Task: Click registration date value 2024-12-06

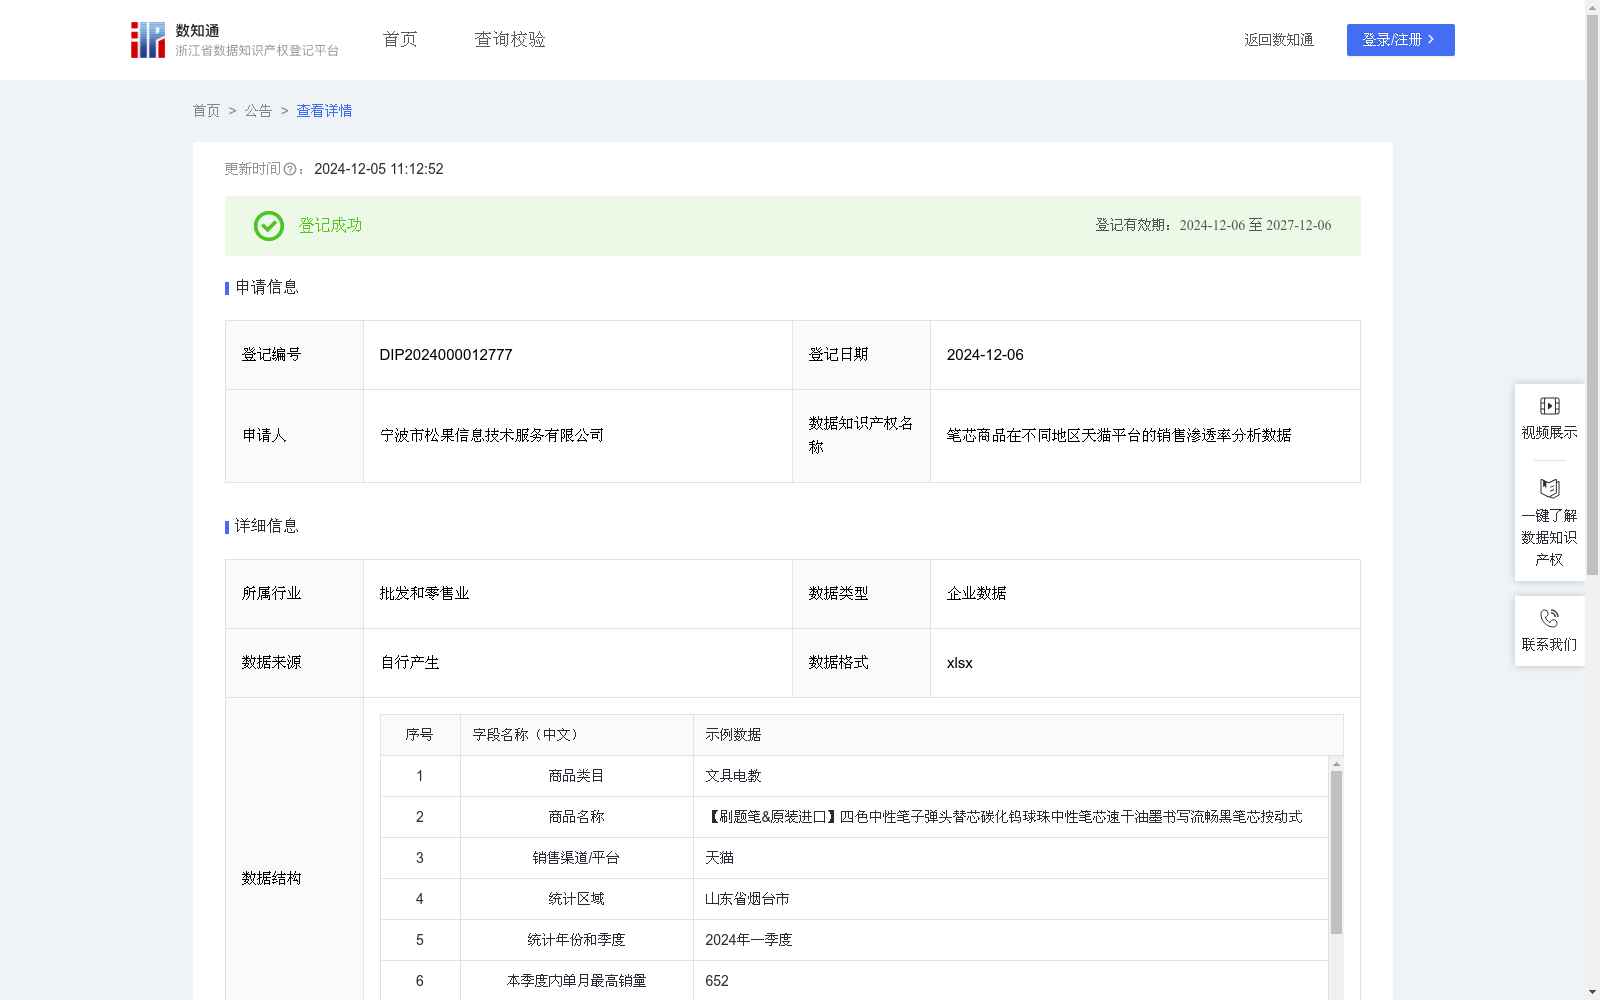Action: coord(985,355)
